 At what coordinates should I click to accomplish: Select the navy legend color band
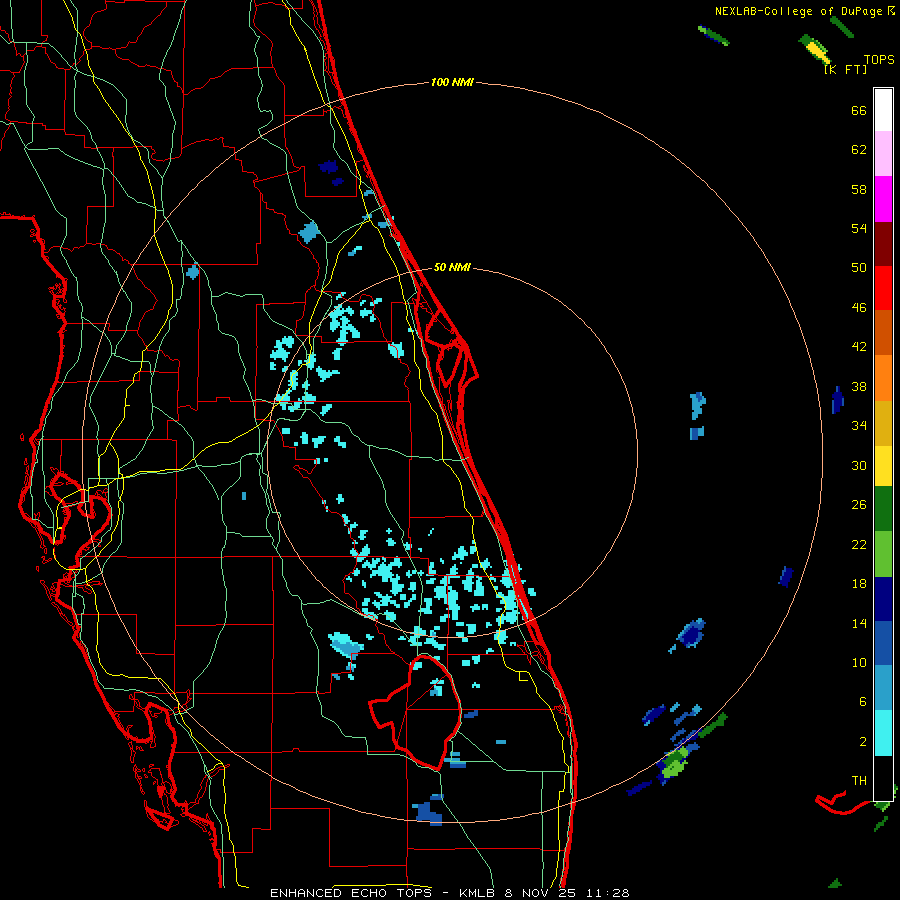(x=883, y=599)
